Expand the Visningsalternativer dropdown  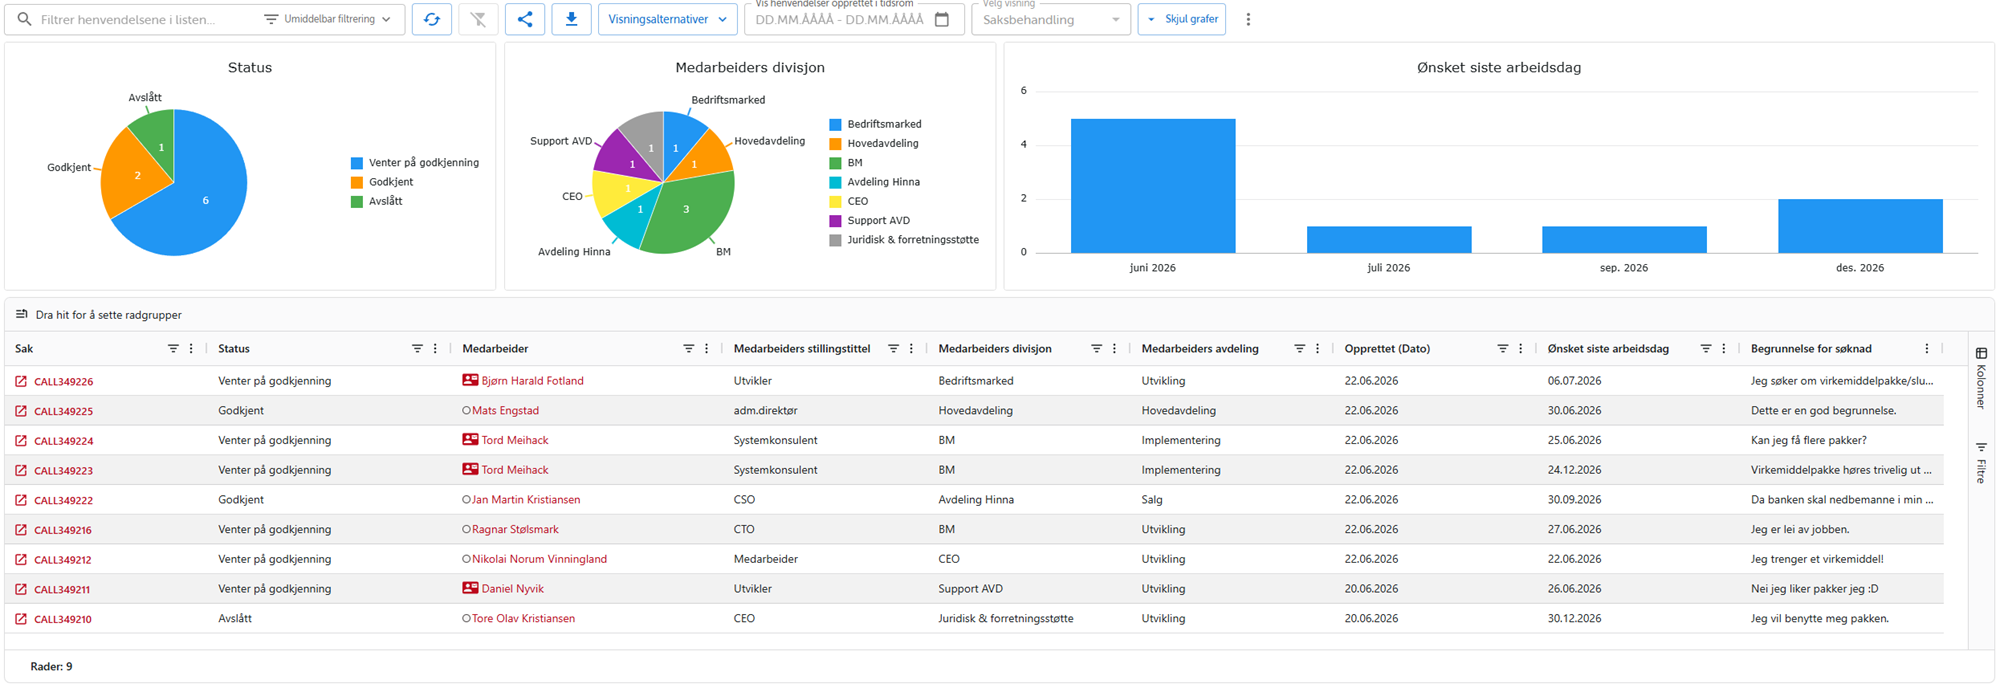[668, 19]
